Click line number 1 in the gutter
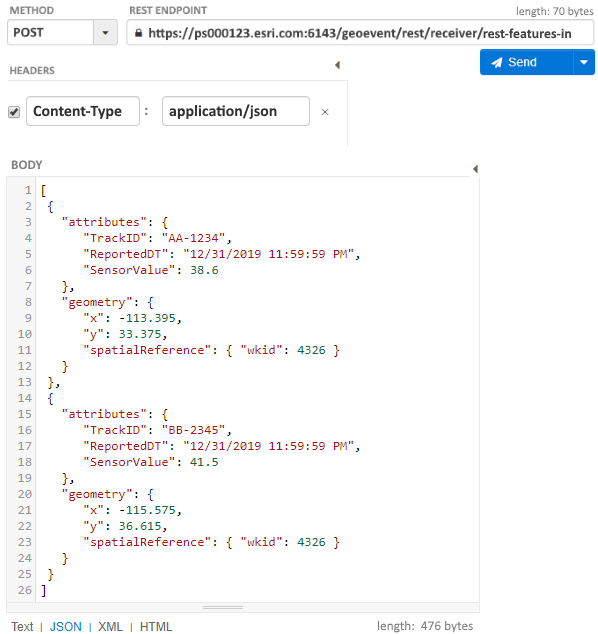The image size is (598, 634). pos(28,190)
